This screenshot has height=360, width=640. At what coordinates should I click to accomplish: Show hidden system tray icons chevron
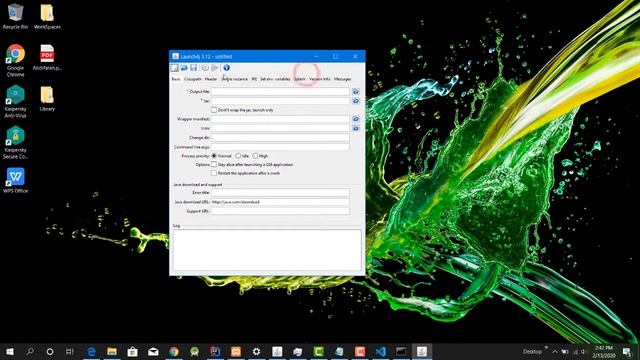tap(555, 351)
